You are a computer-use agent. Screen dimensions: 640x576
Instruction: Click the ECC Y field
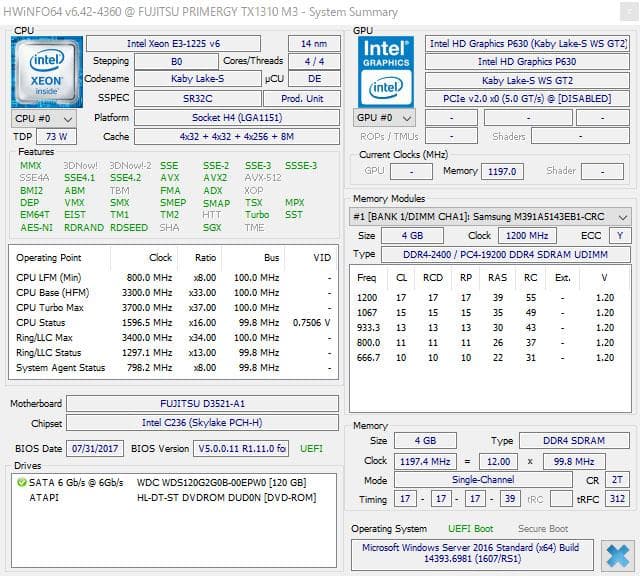(620, 236)
